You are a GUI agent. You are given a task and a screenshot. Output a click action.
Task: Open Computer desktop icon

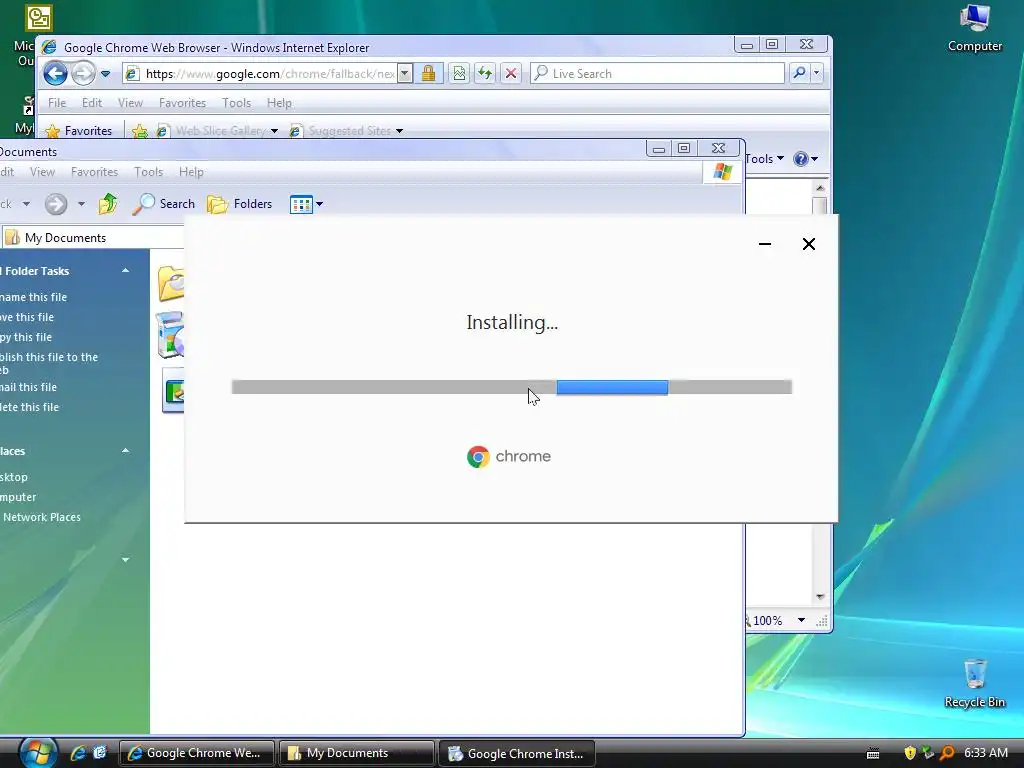(975, 27)
